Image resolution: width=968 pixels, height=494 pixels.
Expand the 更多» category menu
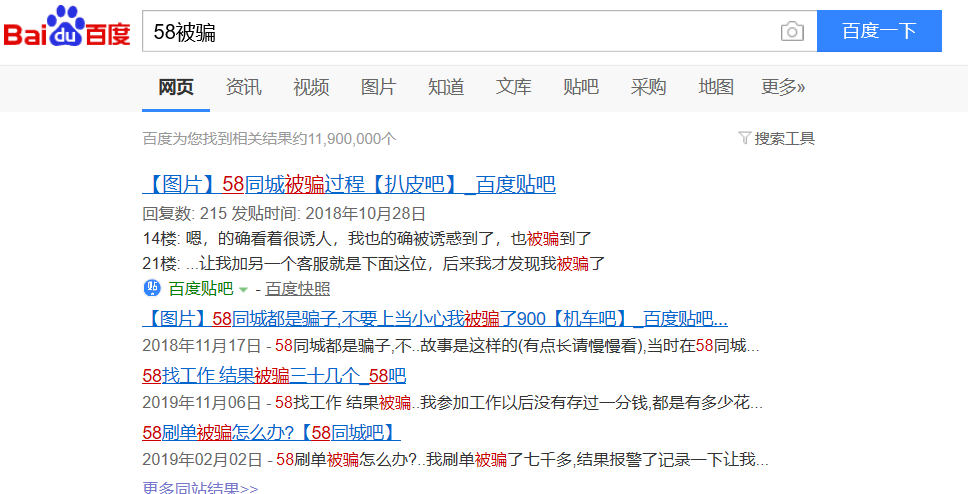point(783,87)
